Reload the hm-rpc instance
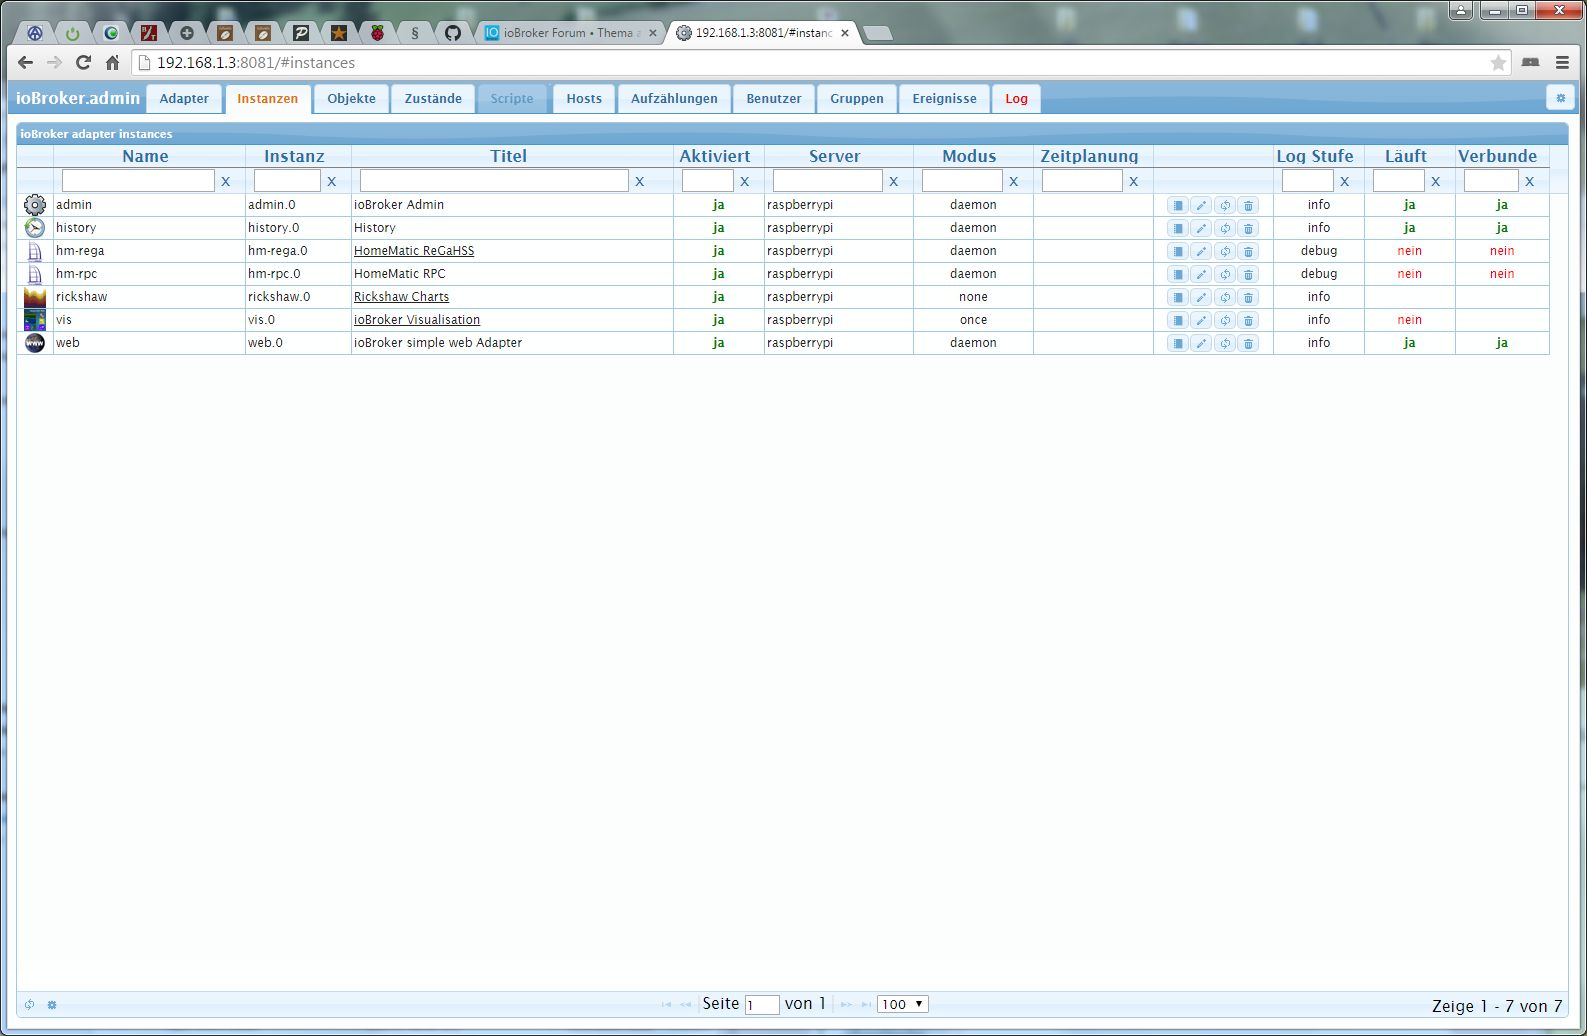Screen dimensions: 1587x1036 pos(1225,274)
